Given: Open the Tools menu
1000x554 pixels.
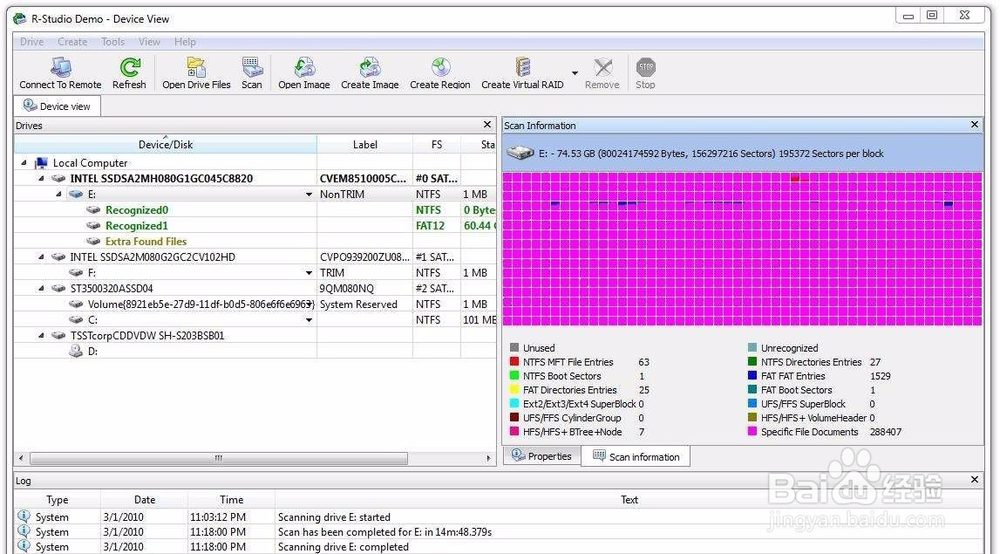Looking at the screenshot, I should (x=113, y=41).
